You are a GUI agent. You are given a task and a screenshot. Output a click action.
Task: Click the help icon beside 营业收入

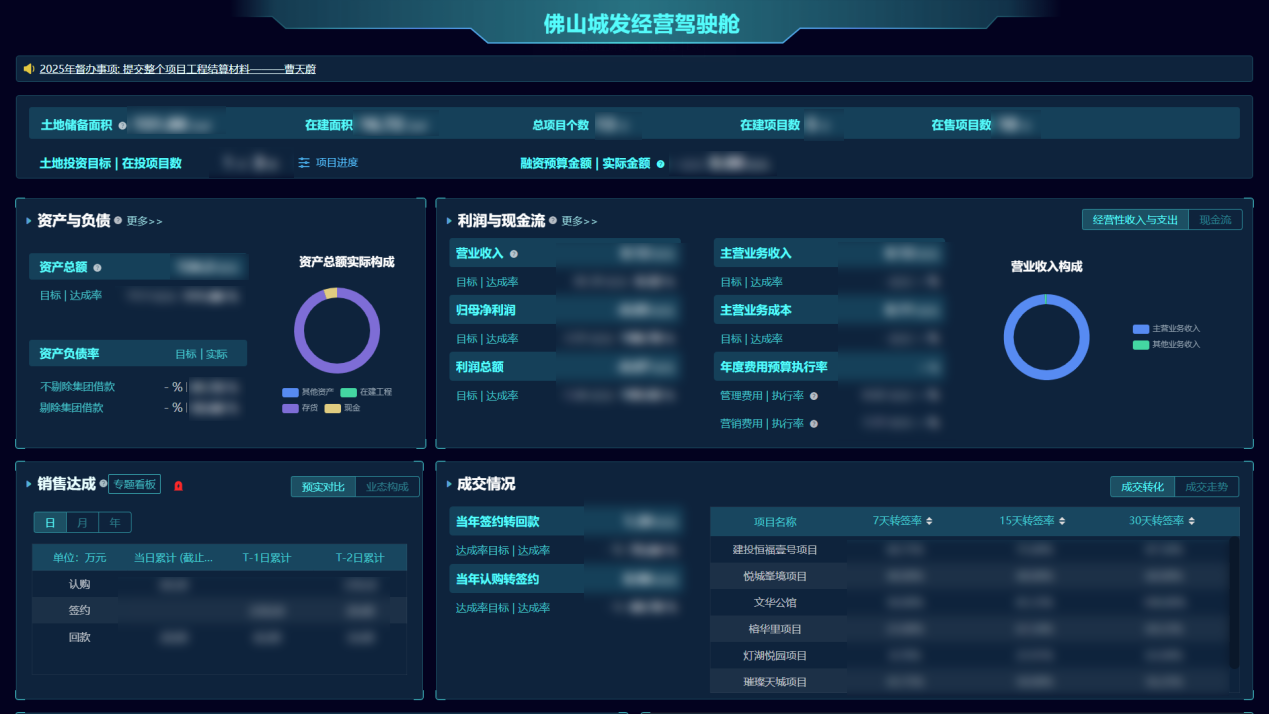[514, 254]
